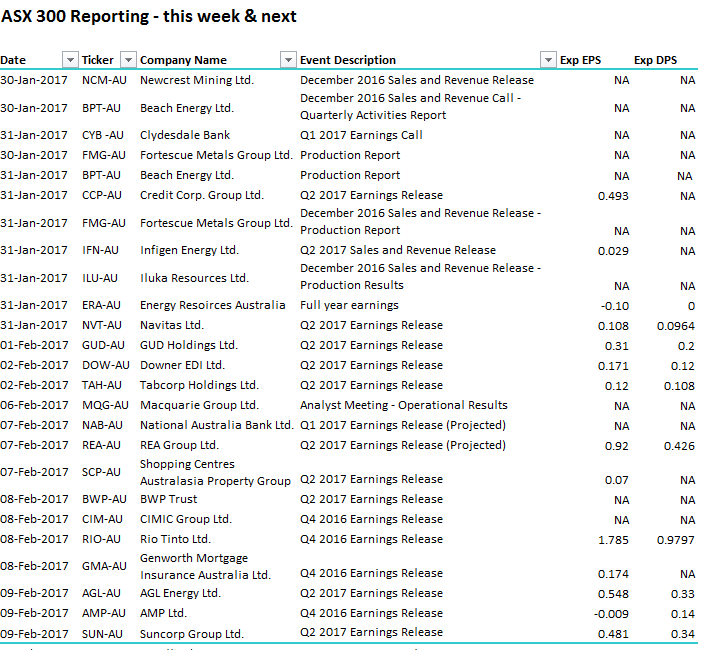Click the ILU-AU ticker cell
Viewport: 702px width, 650px height.
tap(100, 278)
